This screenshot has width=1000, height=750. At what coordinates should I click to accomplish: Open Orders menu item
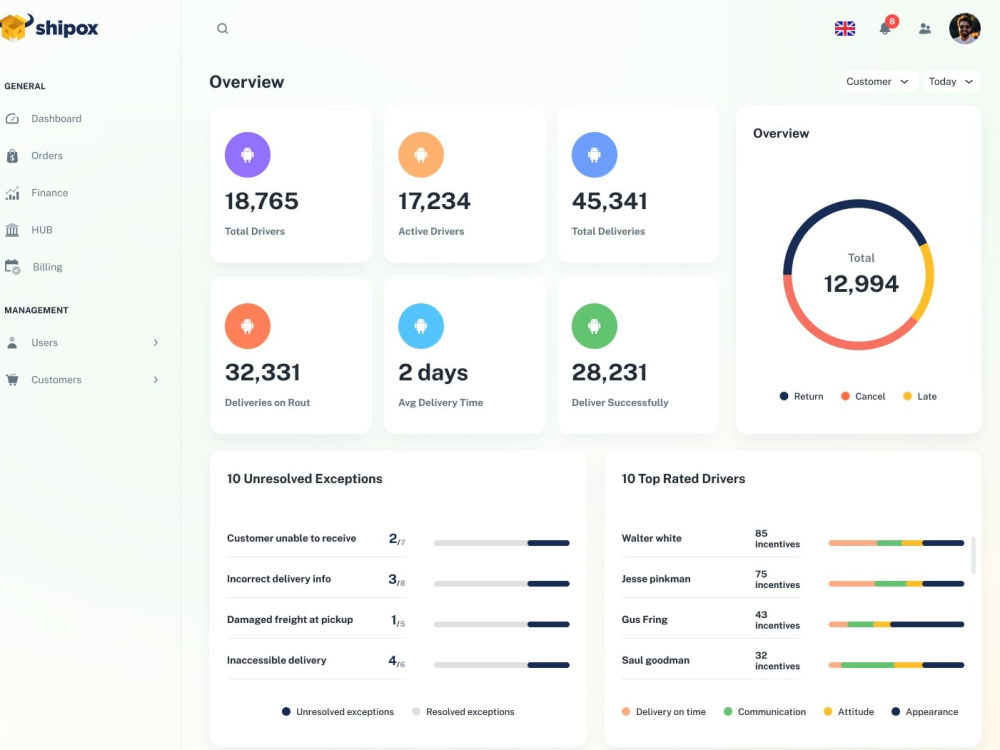[x=47, y=156]
